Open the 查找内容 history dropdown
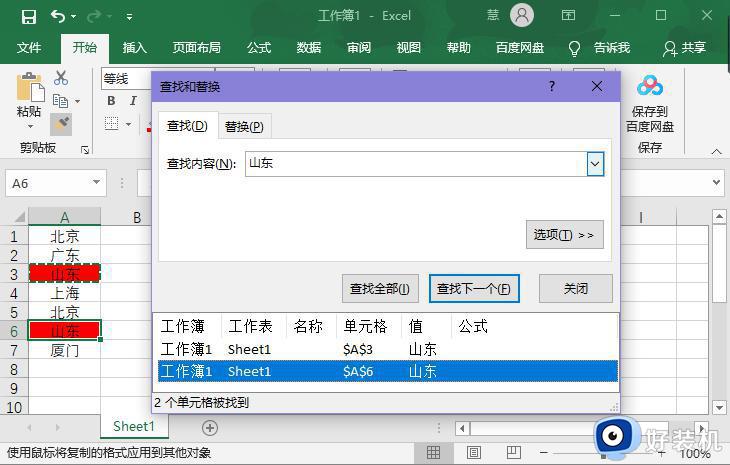Image resolution: width=730 pixels, height=465 pixels. click(x=595, y=164)
